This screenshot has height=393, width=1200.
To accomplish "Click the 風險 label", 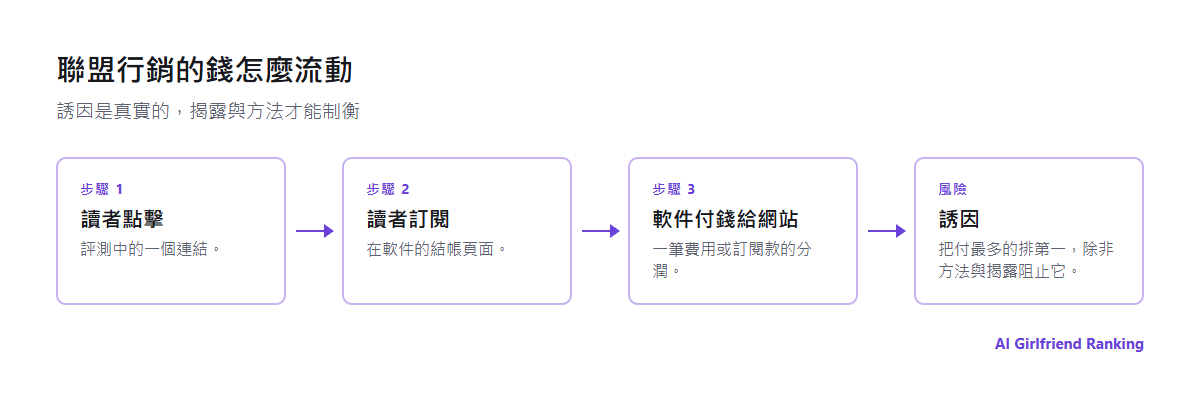I will coord(953,189).
